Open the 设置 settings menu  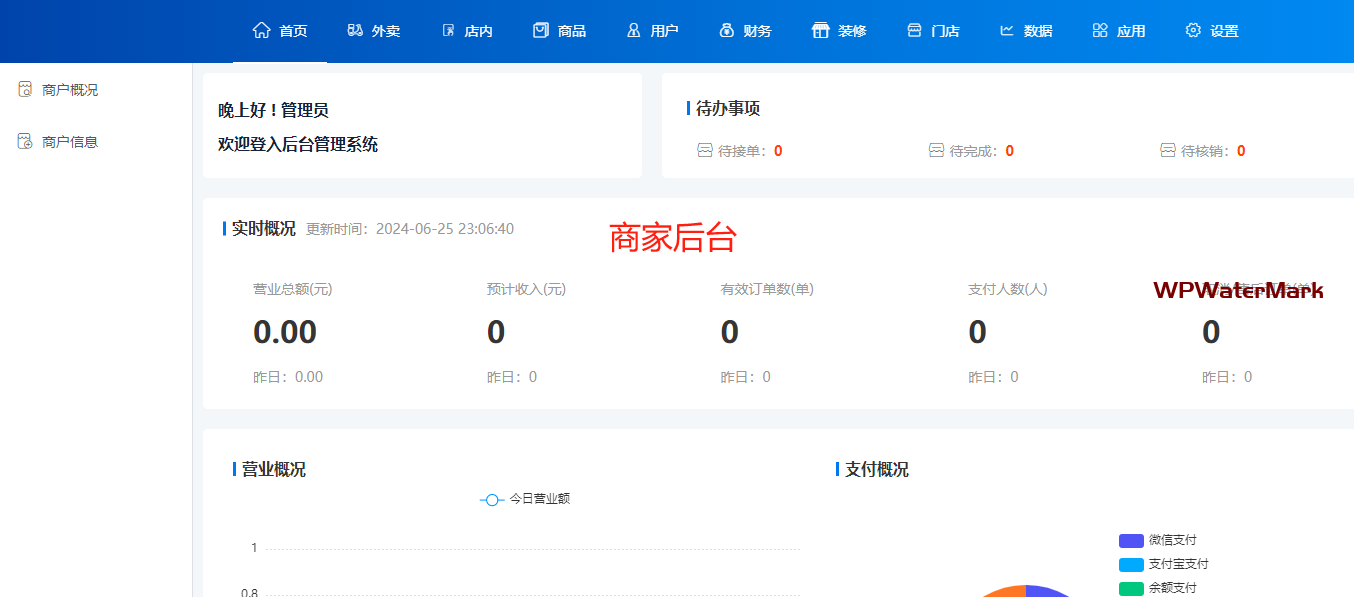(x=1212, y=30)
